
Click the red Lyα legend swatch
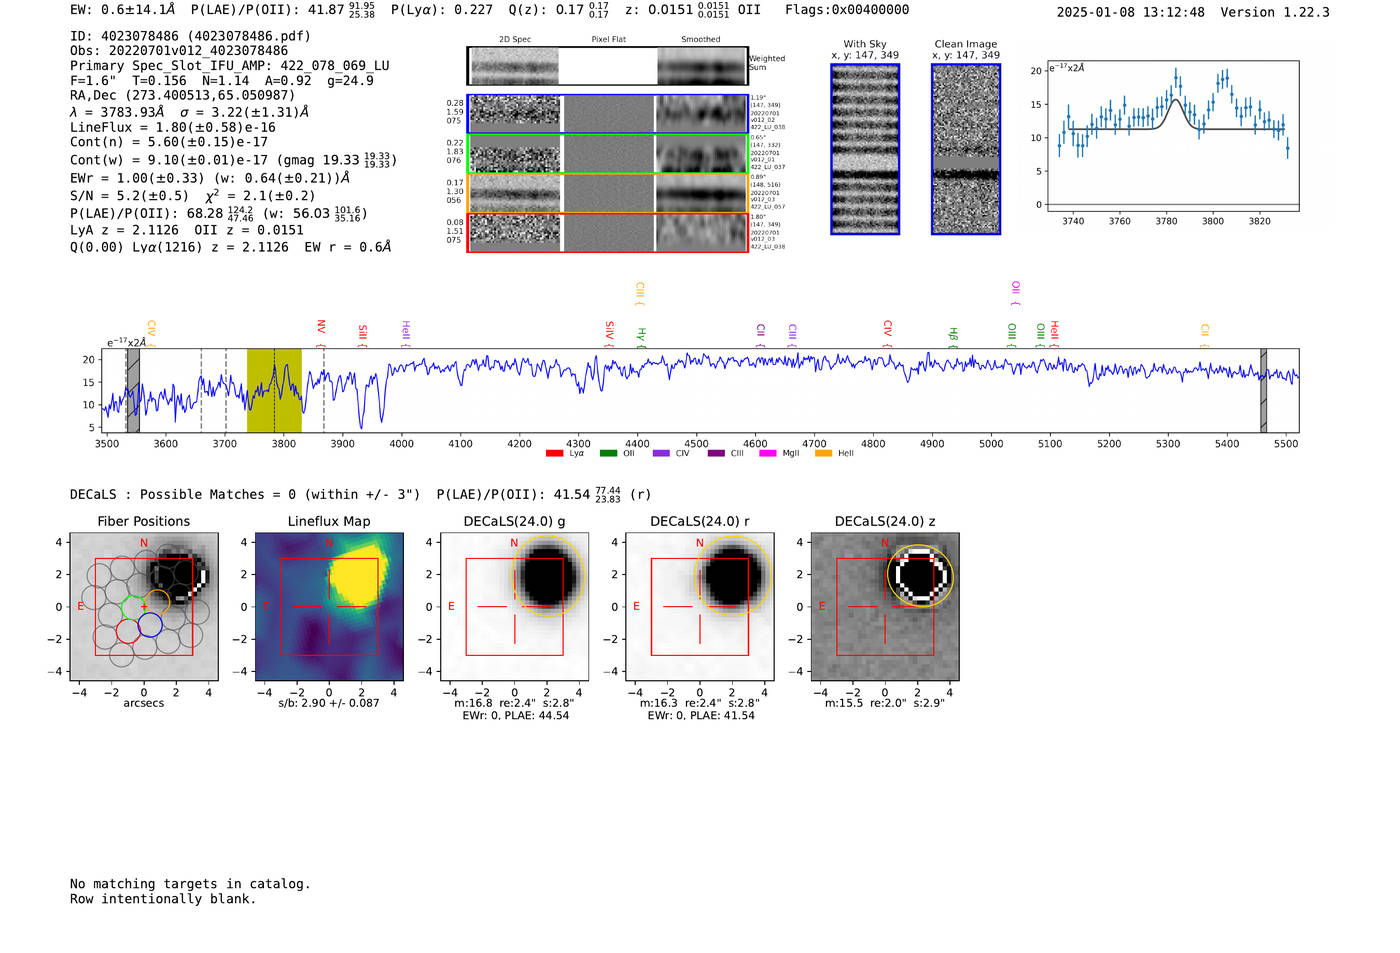(554, 453)
